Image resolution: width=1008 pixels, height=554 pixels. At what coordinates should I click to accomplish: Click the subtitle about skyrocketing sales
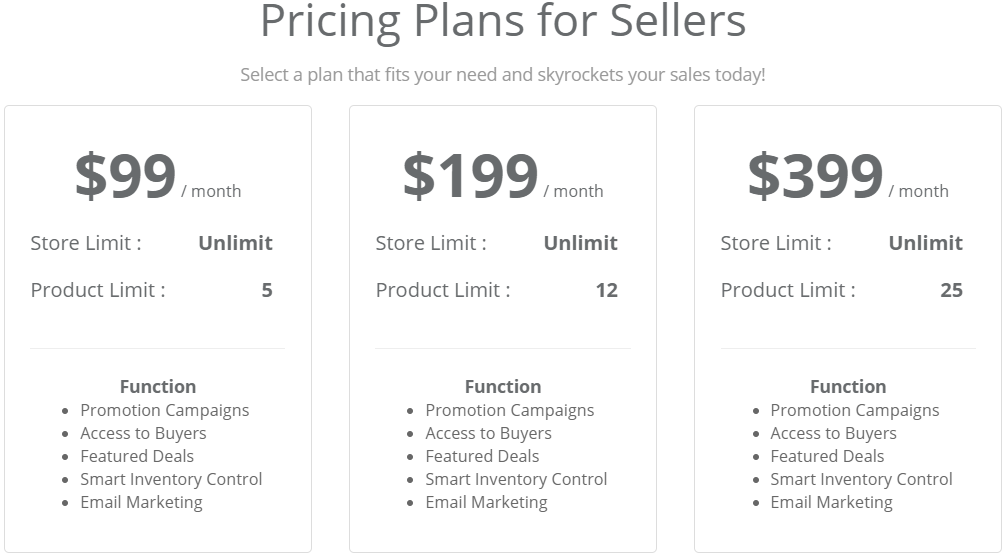[x=503, y=75]
